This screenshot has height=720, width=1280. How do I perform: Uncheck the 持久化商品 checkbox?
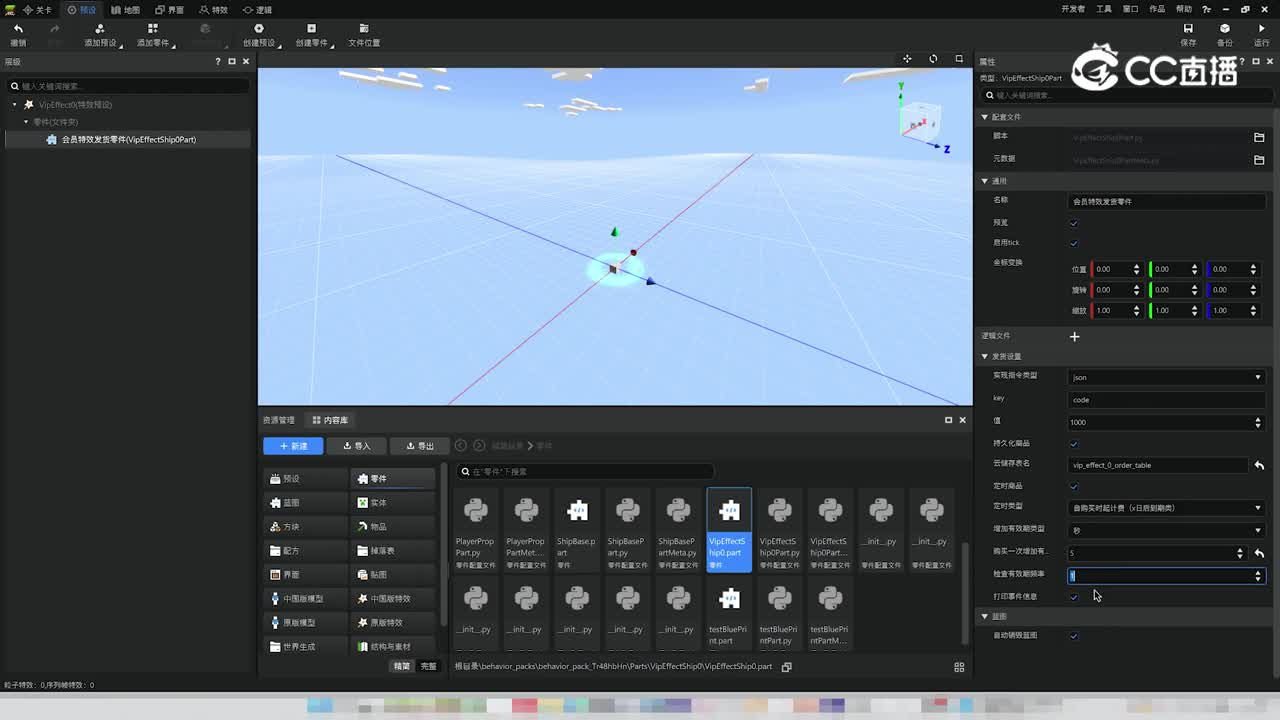point(1074,444)
